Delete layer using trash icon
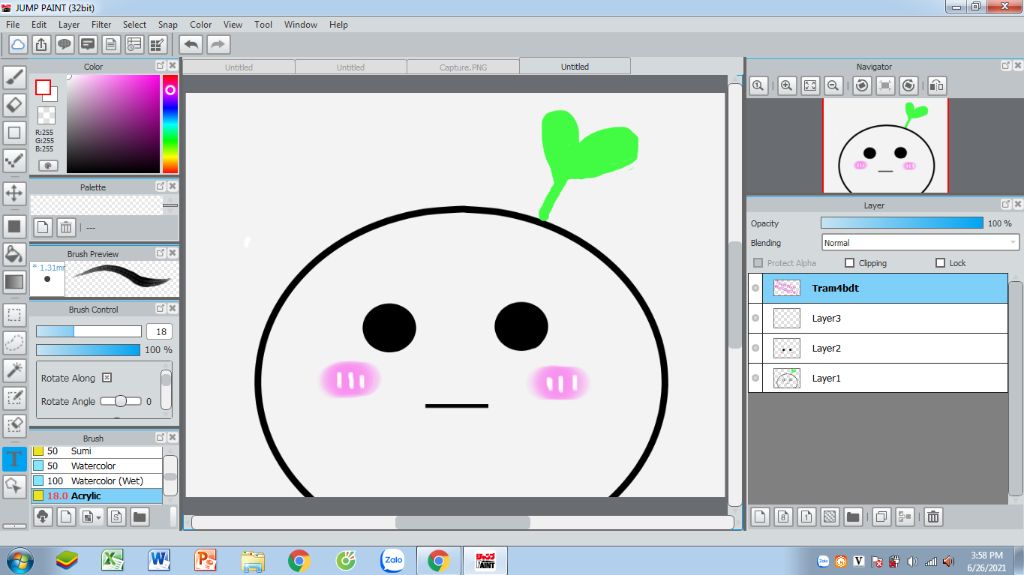This screenshot has height=575, width=1024. pyautogui.click(x=933, y=517)
